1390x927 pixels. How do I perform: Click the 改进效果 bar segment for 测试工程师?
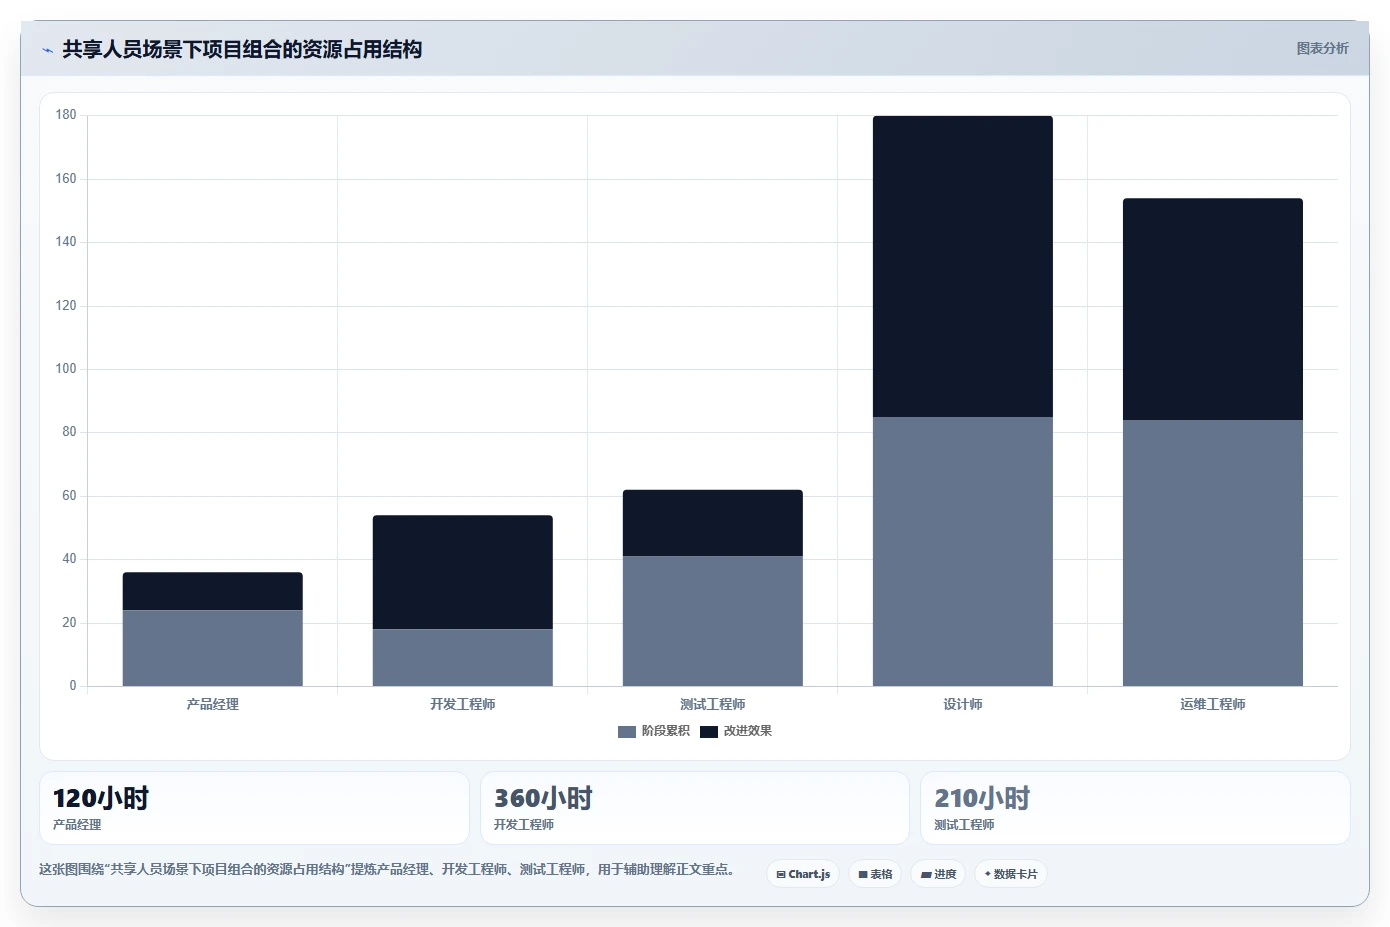point(713,523)
